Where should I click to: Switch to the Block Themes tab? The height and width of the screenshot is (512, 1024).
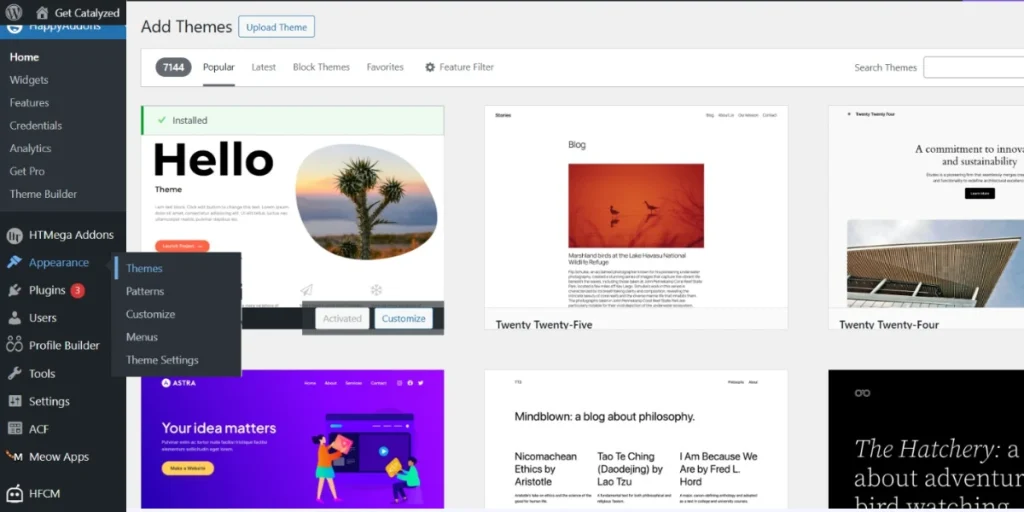321,67
